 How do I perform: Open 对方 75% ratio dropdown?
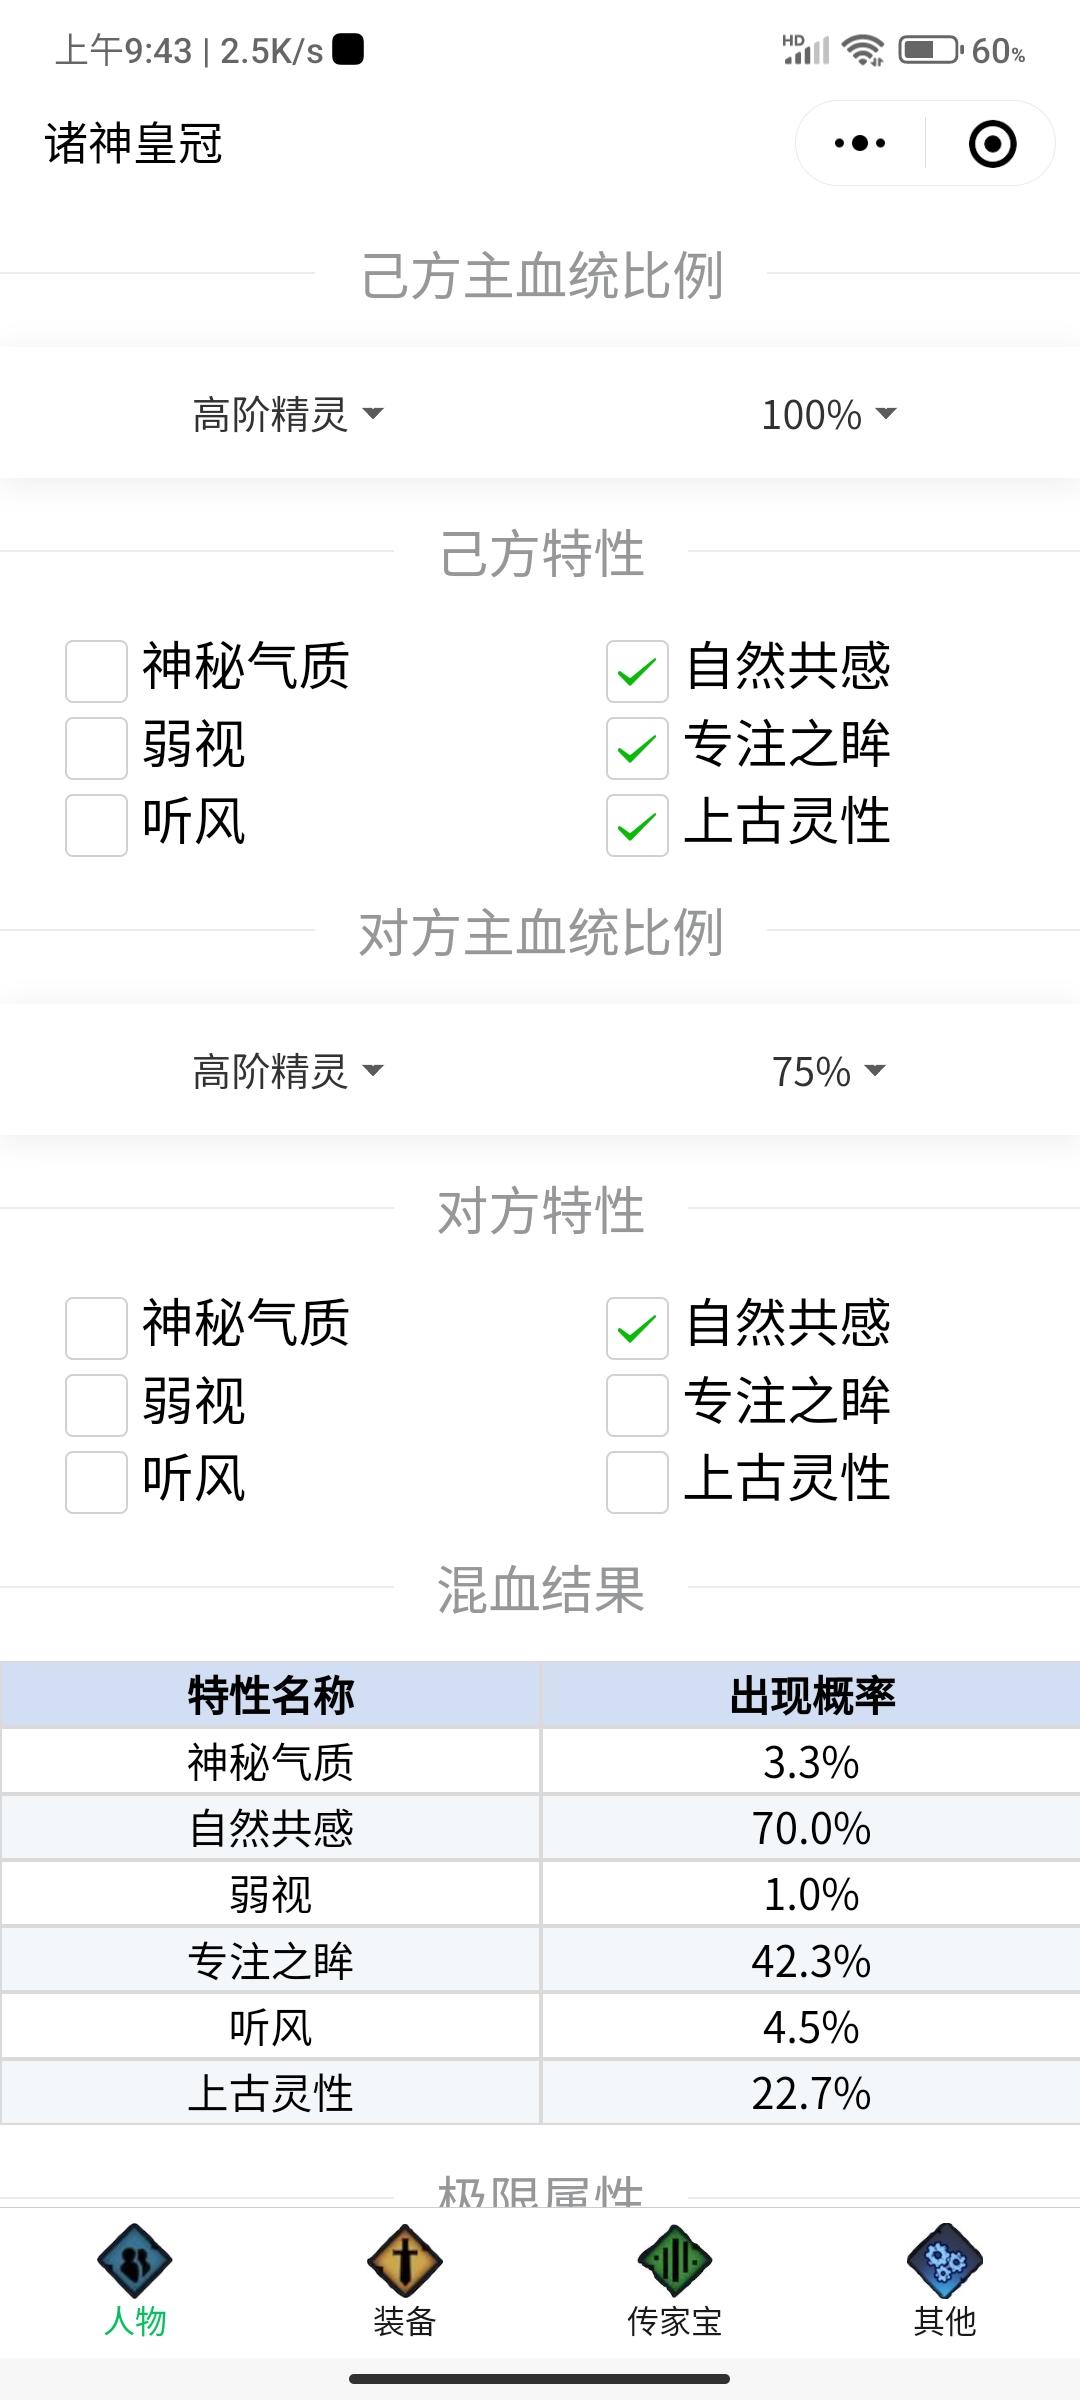[829, 1071]
